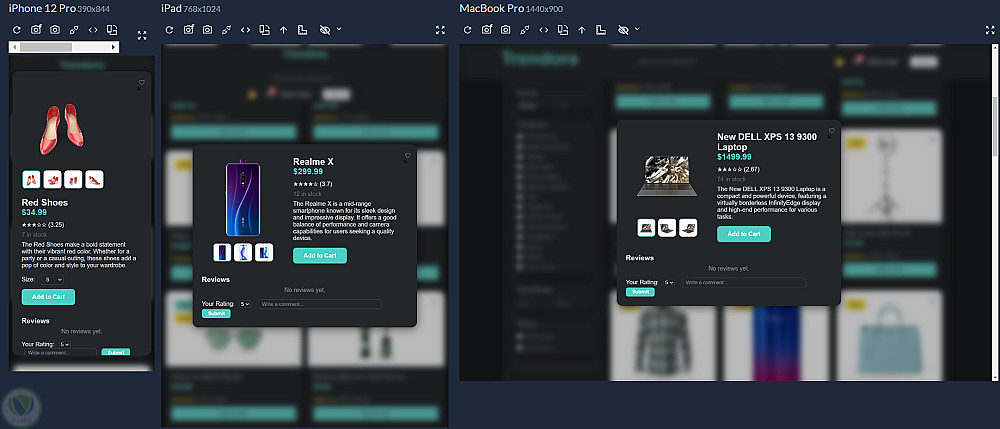Expand MacBook Pro pane to fullscreen
The image size is (1000, 429).
pyautogui.click(x=990, y=30)
